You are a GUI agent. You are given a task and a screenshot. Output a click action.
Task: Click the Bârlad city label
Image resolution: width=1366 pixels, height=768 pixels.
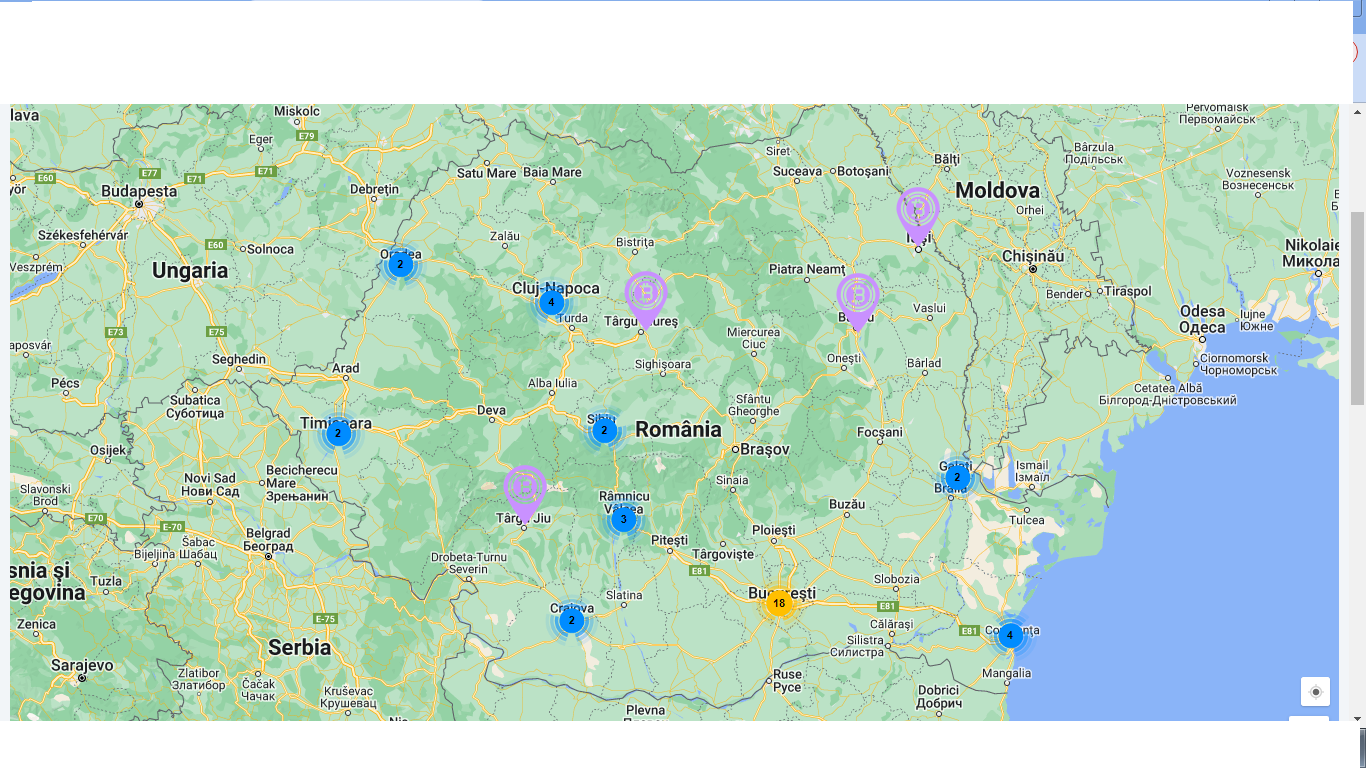[923, 363]
